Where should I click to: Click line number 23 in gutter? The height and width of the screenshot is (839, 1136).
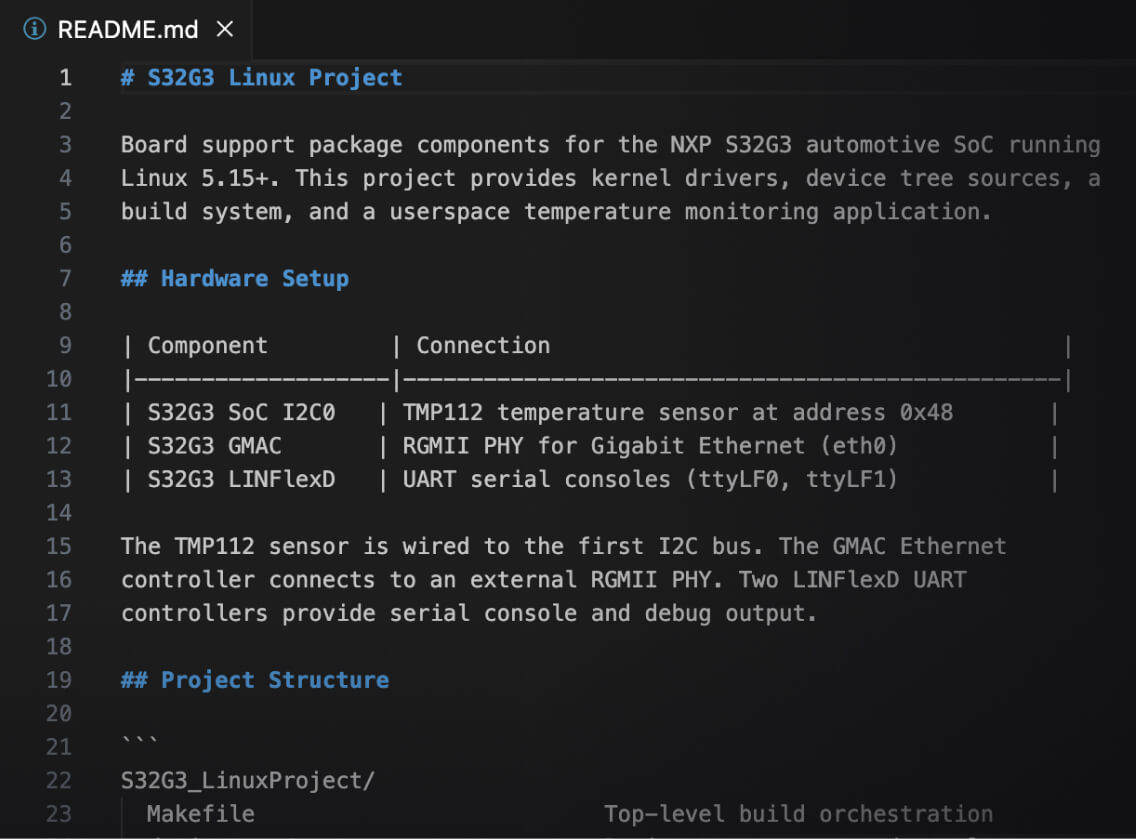(x=59, y=814)
